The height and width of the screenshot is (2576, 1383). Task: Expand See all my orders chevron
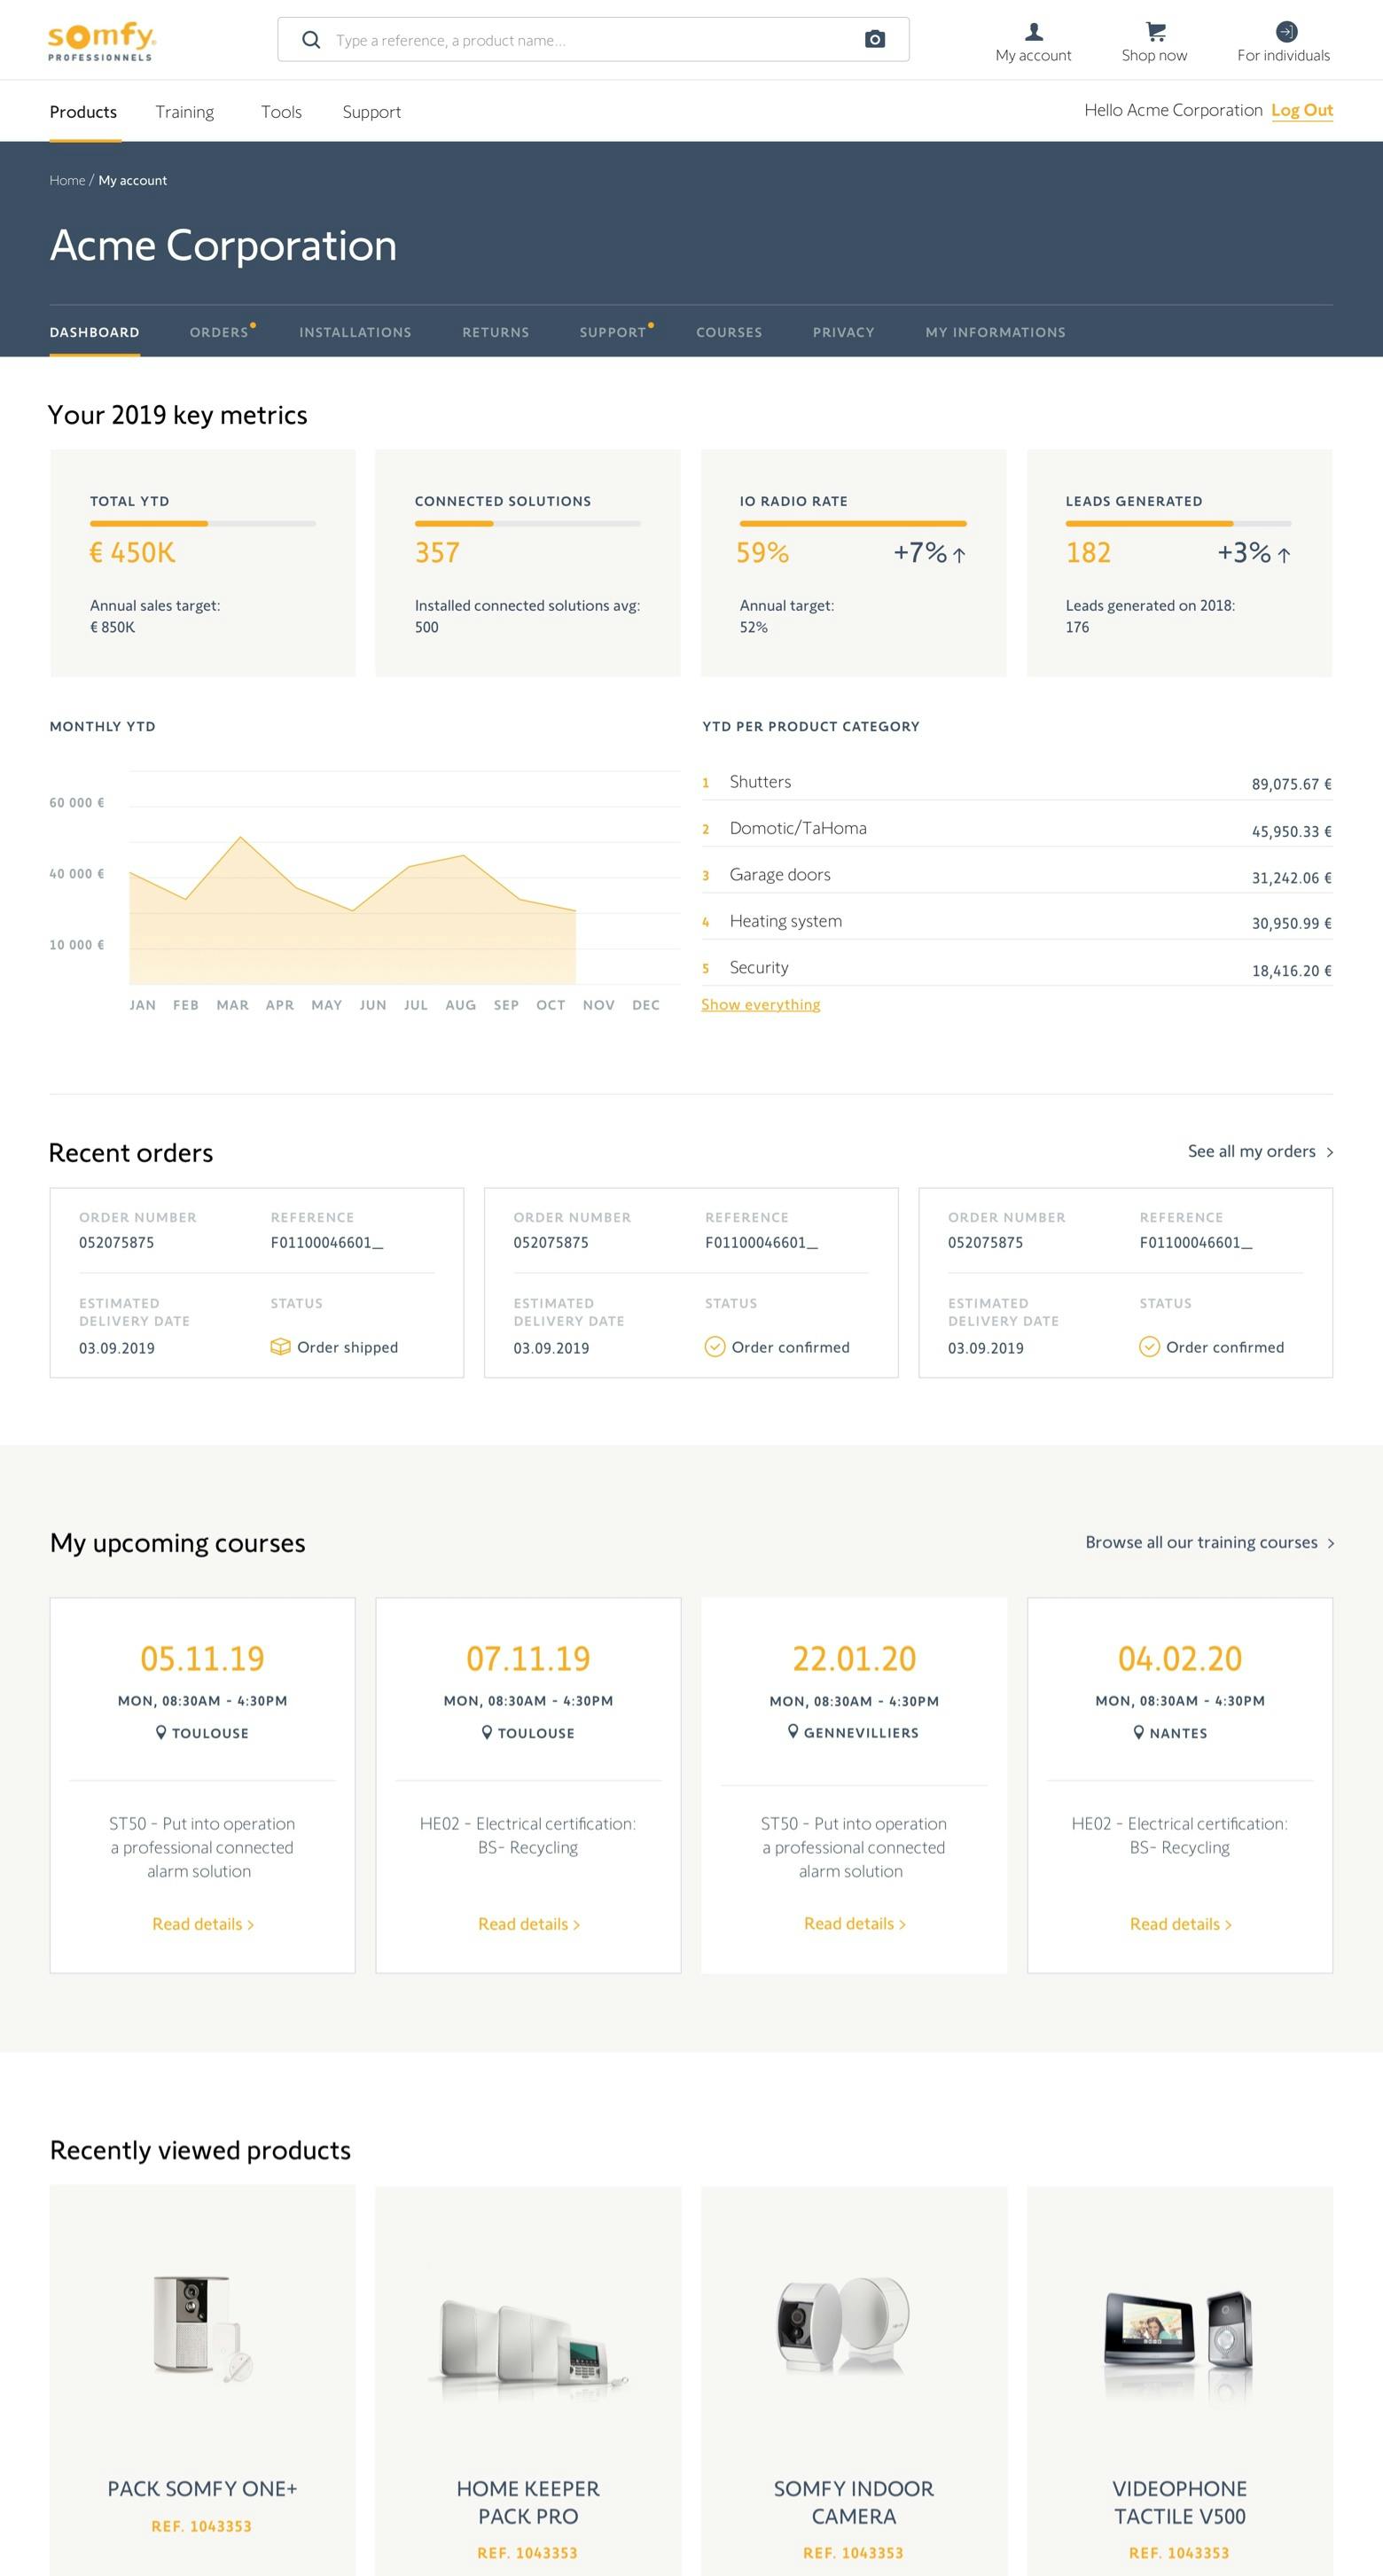tap(1329, 1152)
